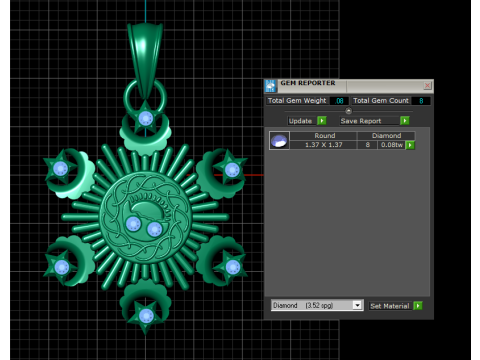Click the green arrow beside Set Material
The height and width of the screenshot is (360, 480).
pyautogui.click(x=418, y=306)
